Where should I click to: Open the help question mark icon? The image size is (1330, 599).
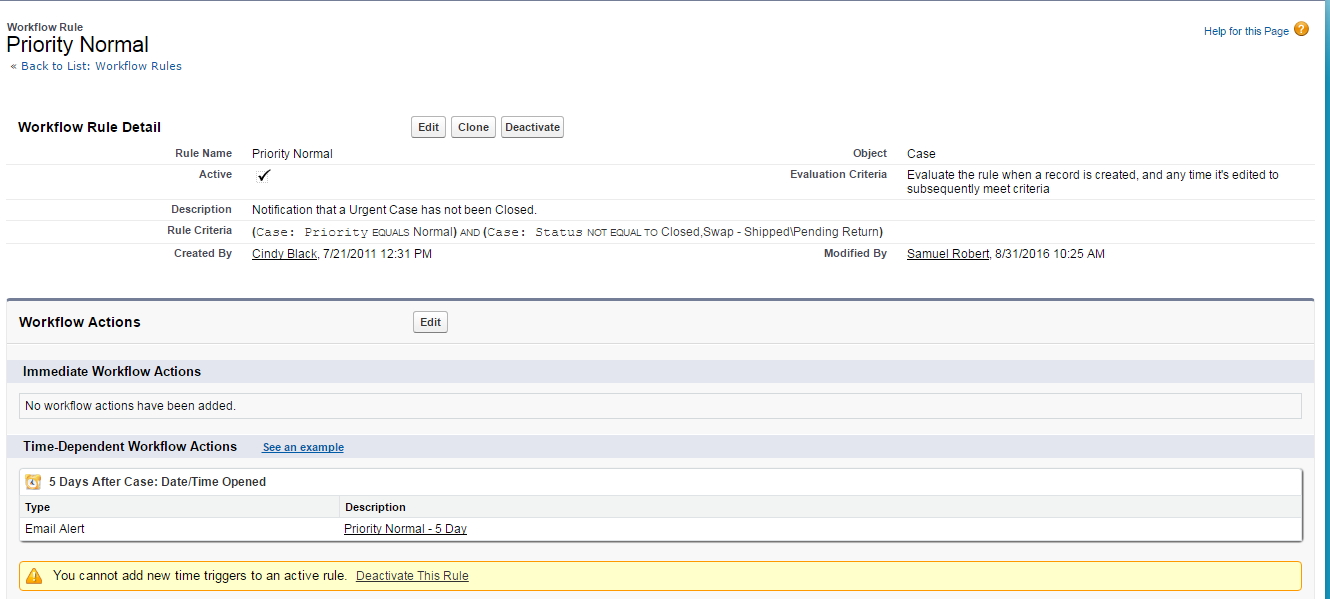(x=1301, y=29)
